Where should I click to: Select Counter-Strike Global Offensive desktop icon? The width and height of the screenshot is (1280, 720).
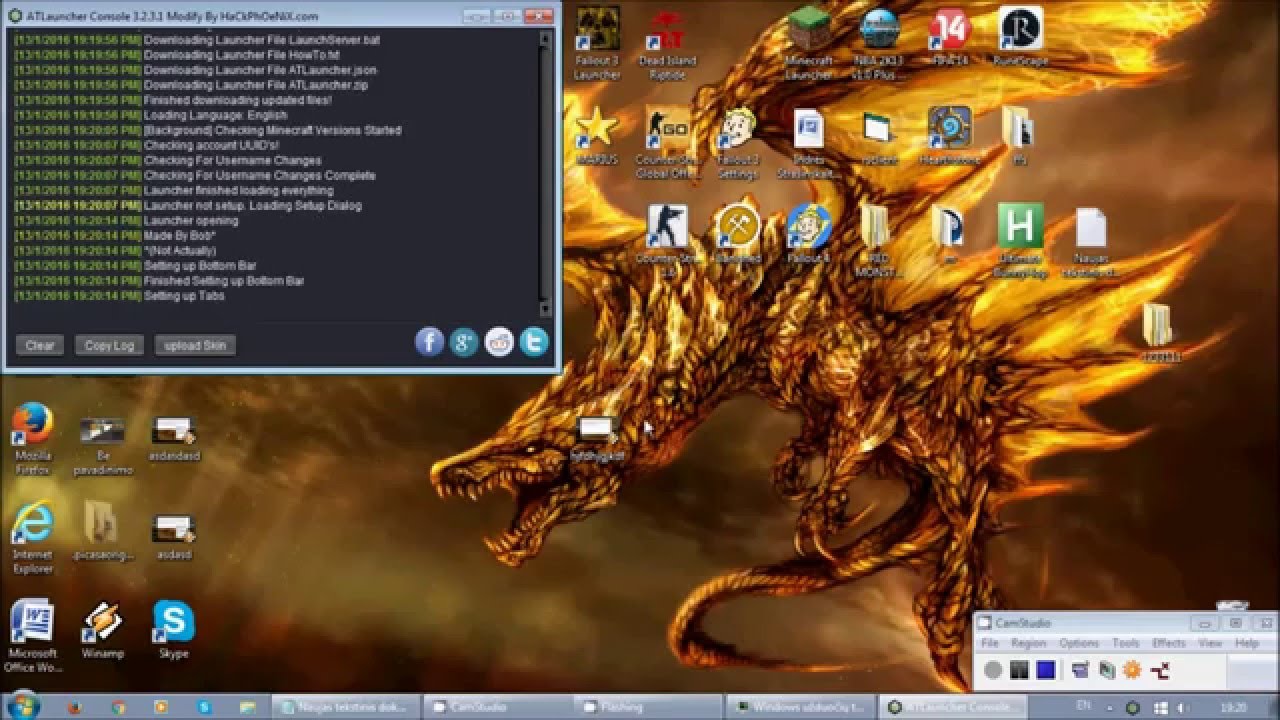point(667,142)
